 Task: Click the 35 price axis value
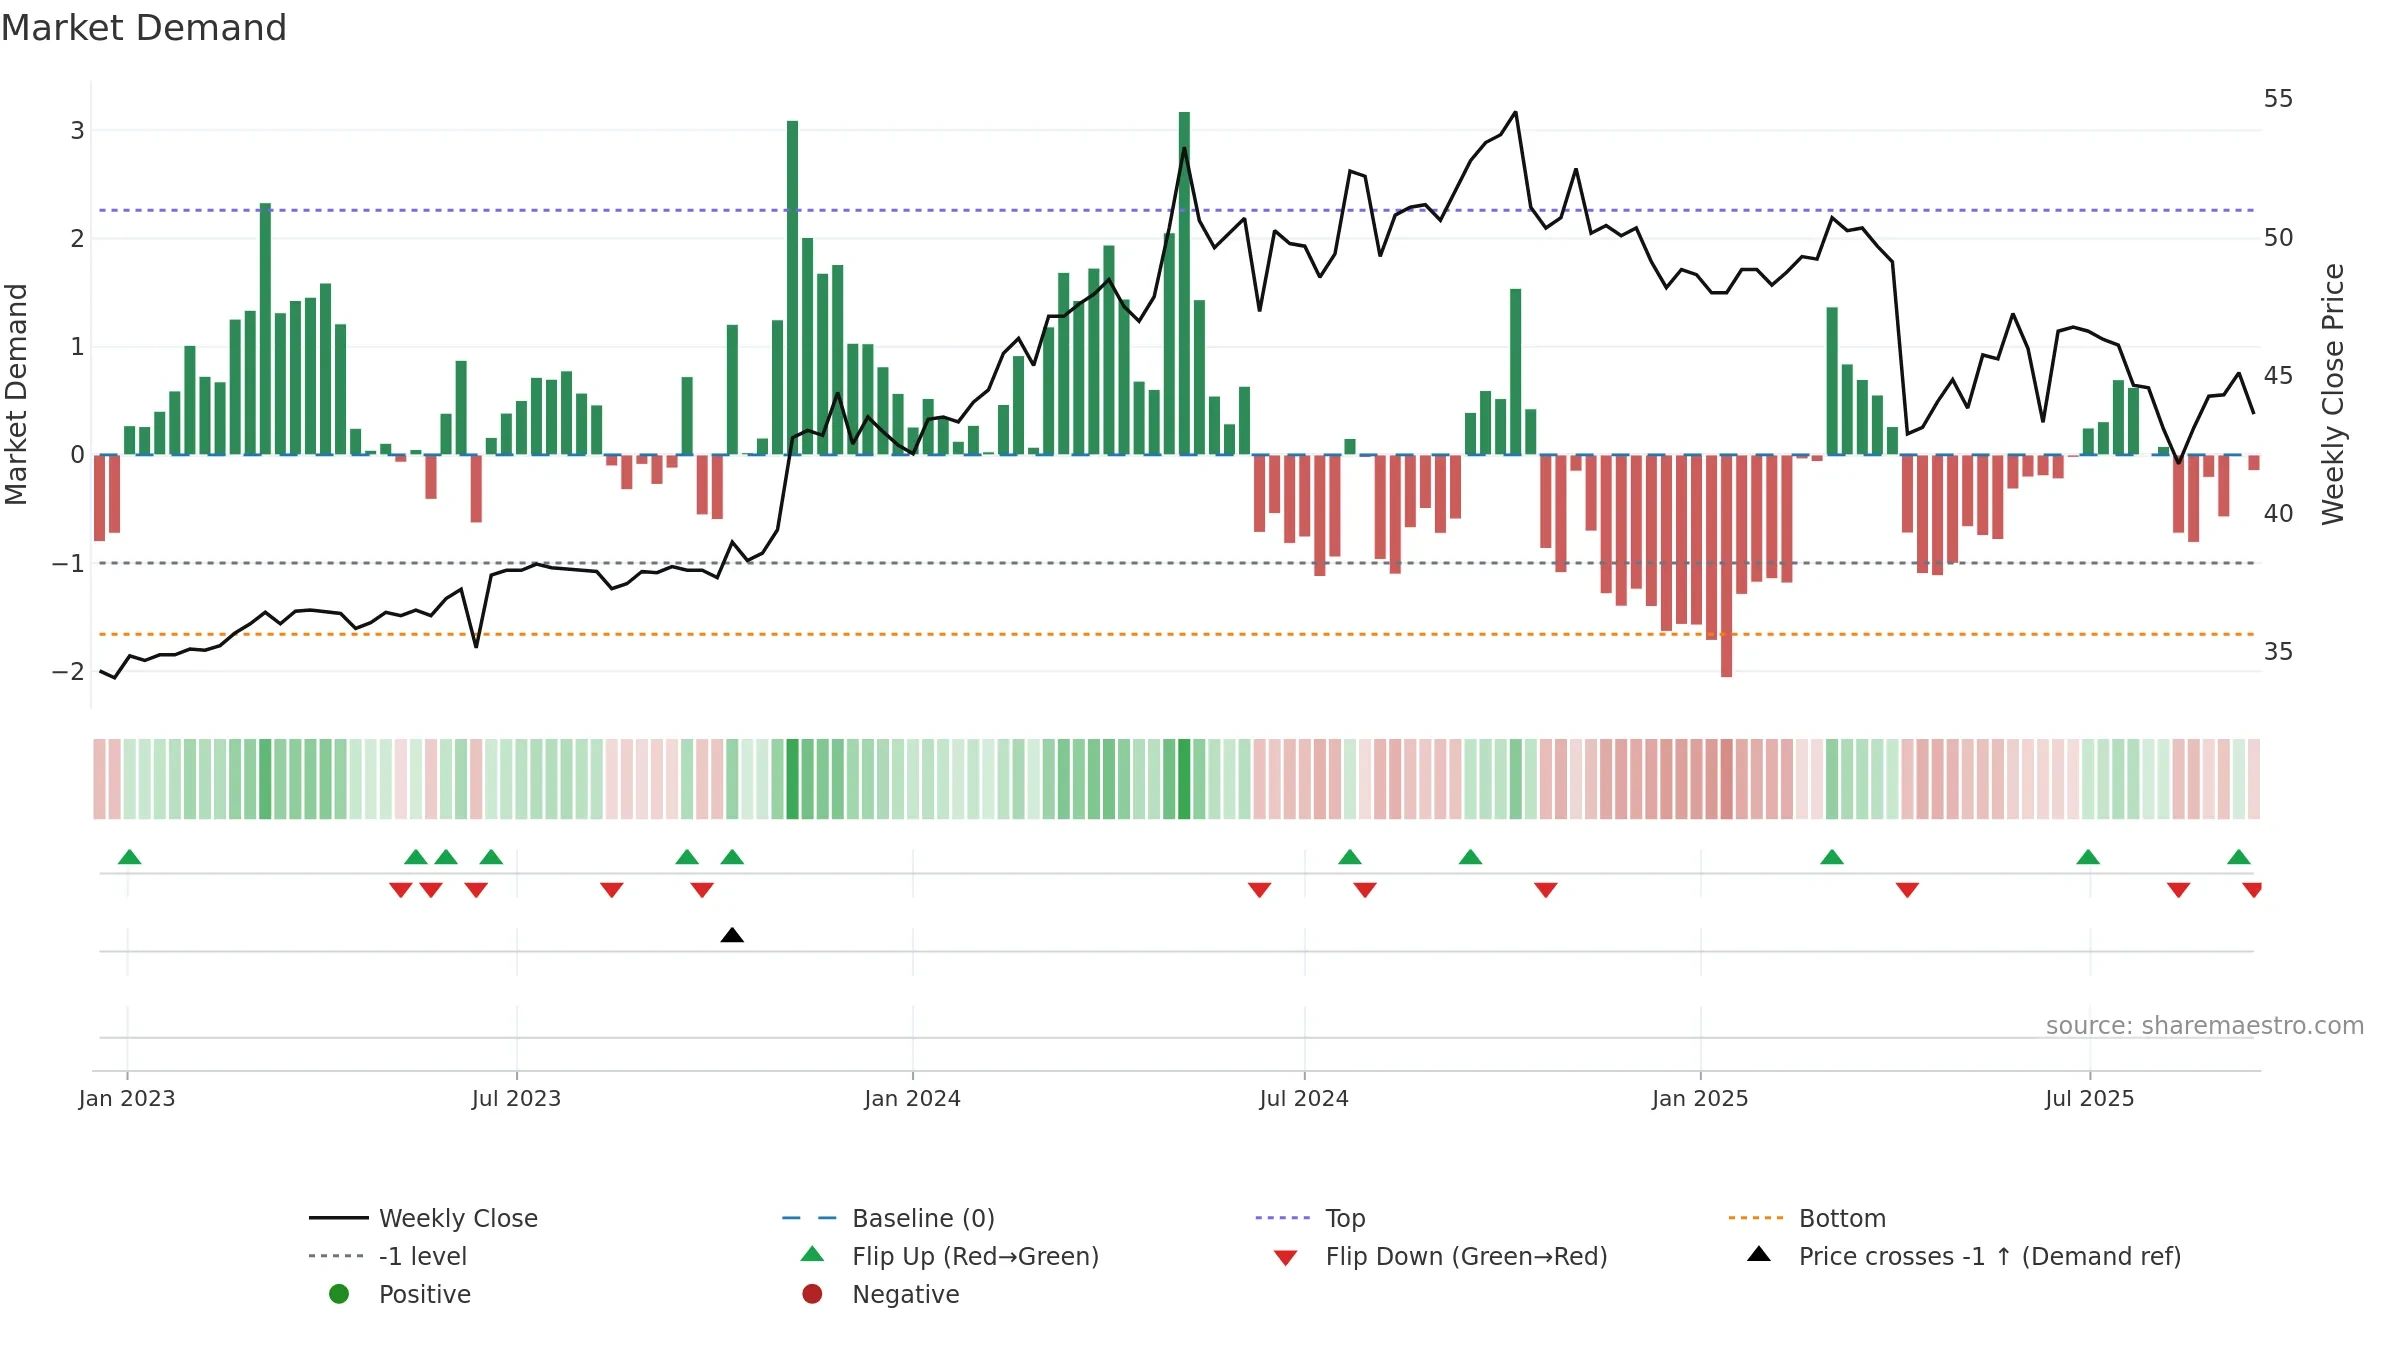point(2278,652)
